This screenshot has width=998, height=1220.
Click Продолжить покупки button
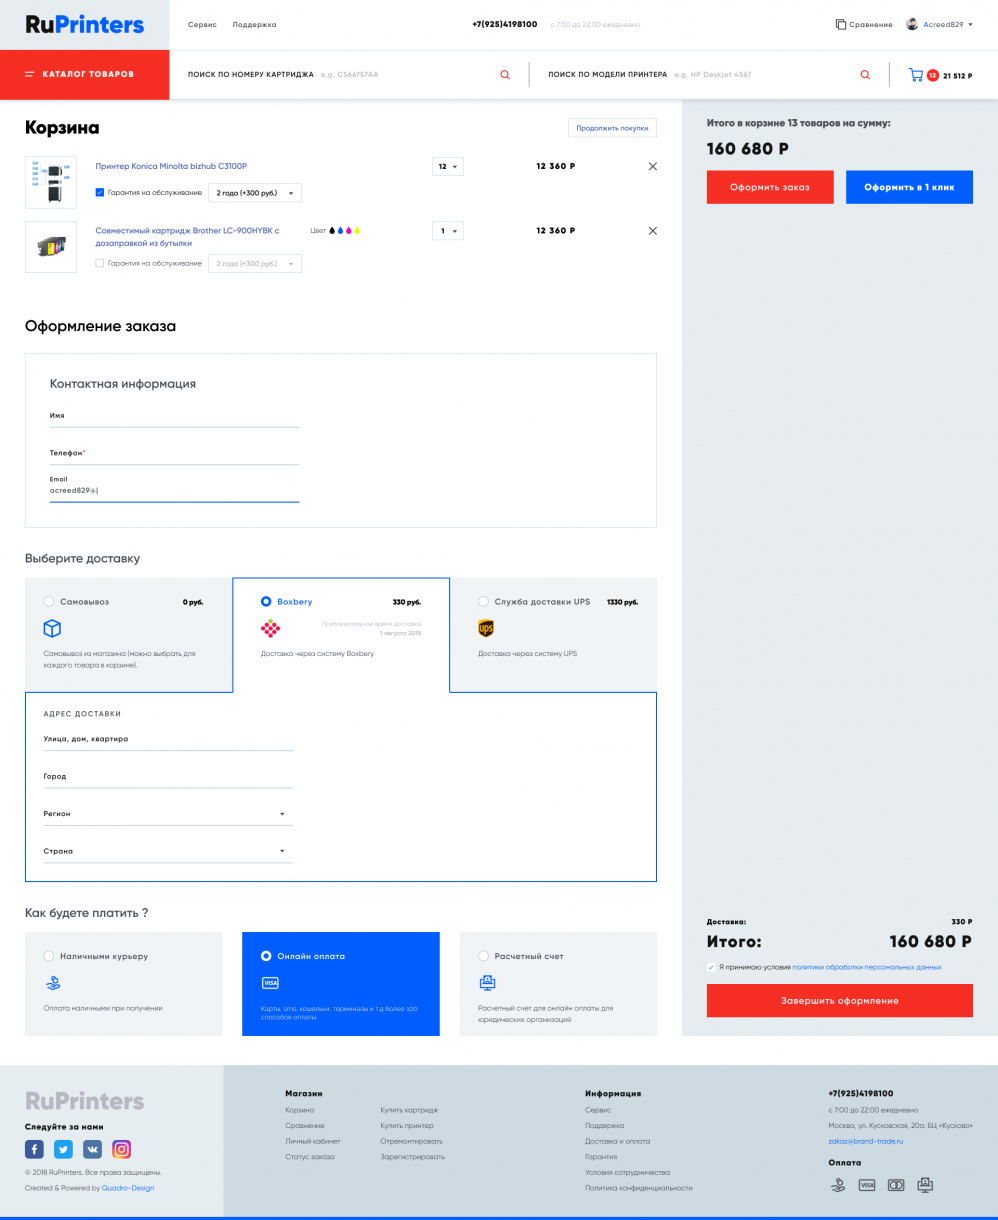(x=613, y=127)
